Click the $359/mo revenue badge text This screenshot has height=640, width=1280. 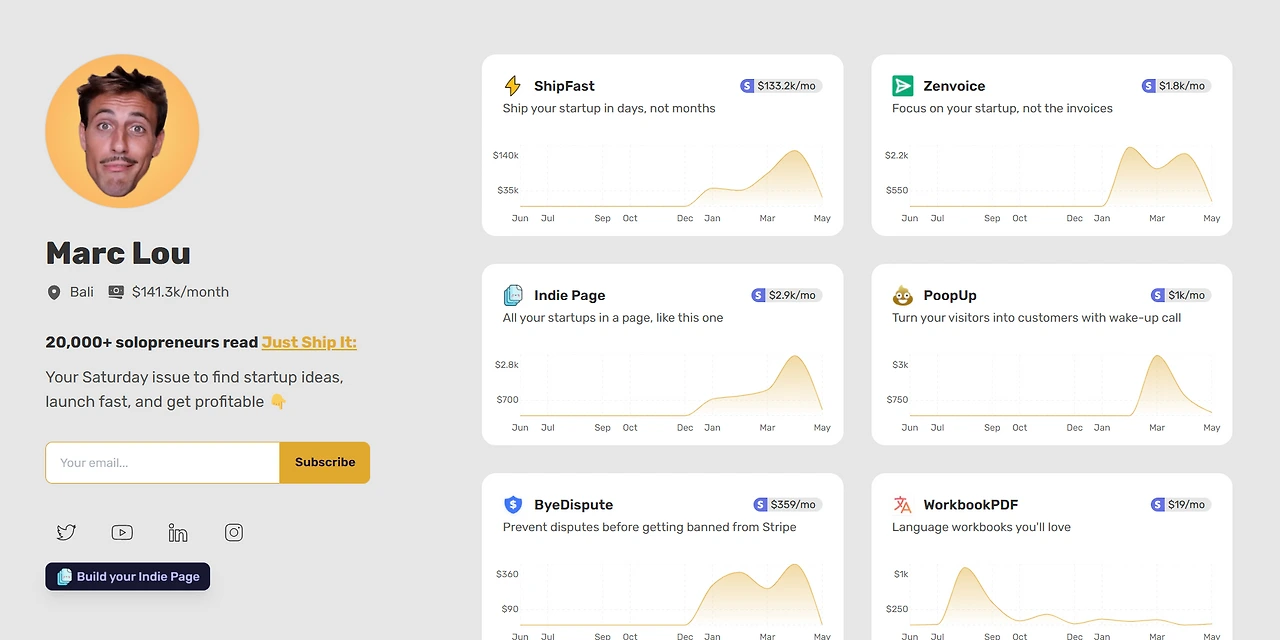click(793, 505)
